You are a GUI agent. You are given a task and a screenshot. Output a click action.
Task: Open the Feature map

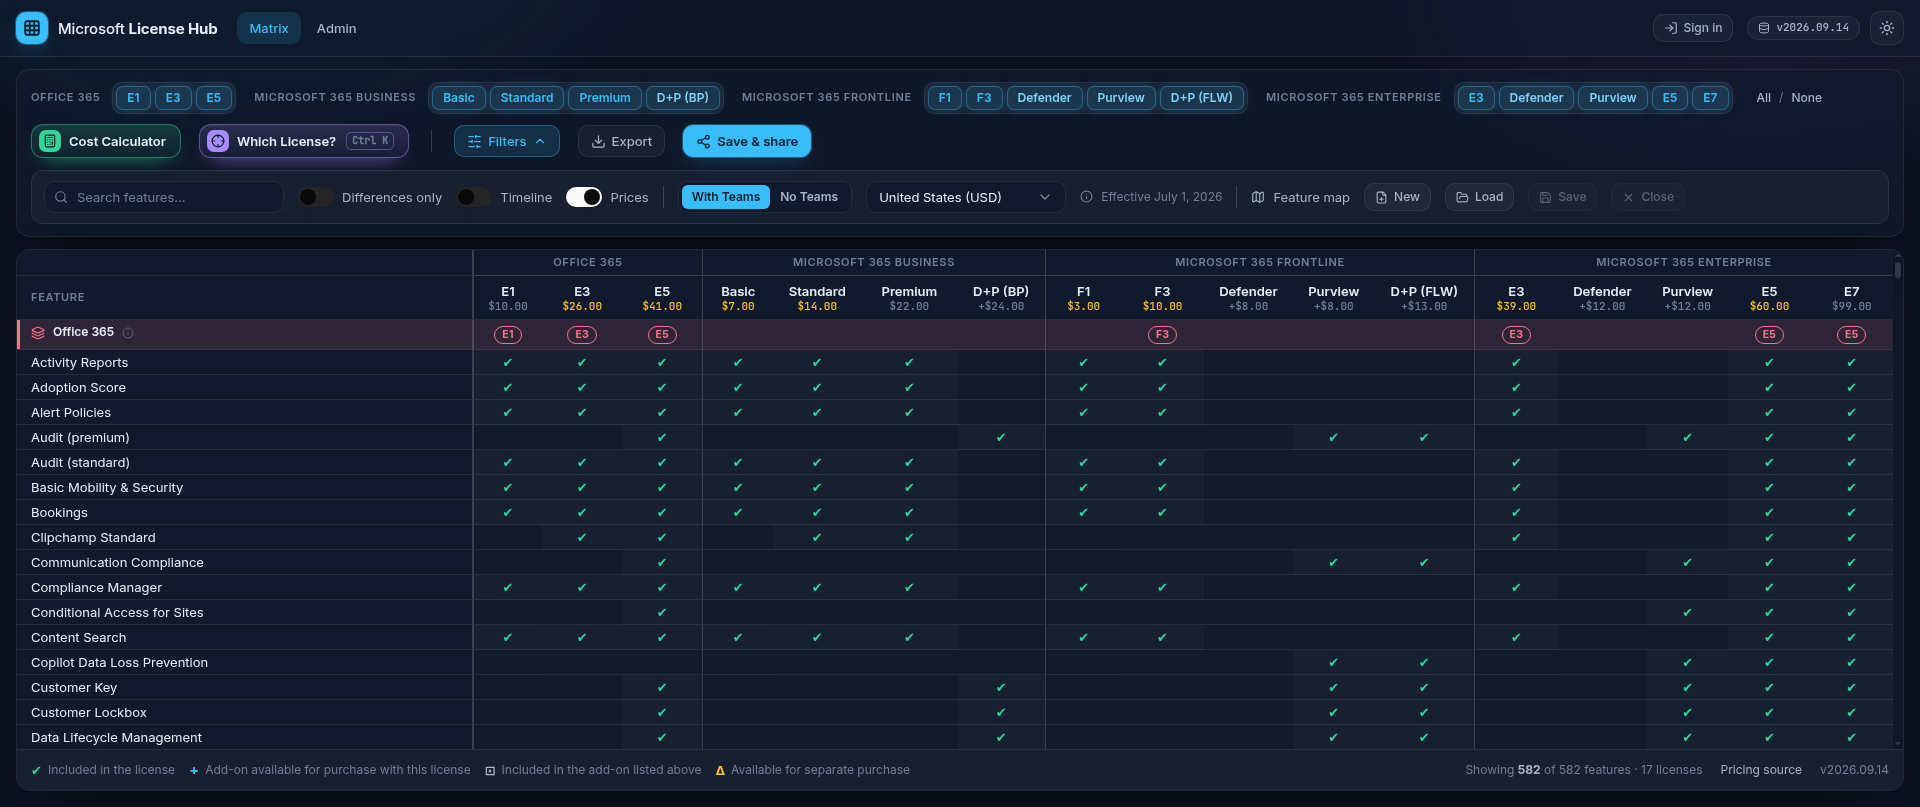coord(1301,197)
